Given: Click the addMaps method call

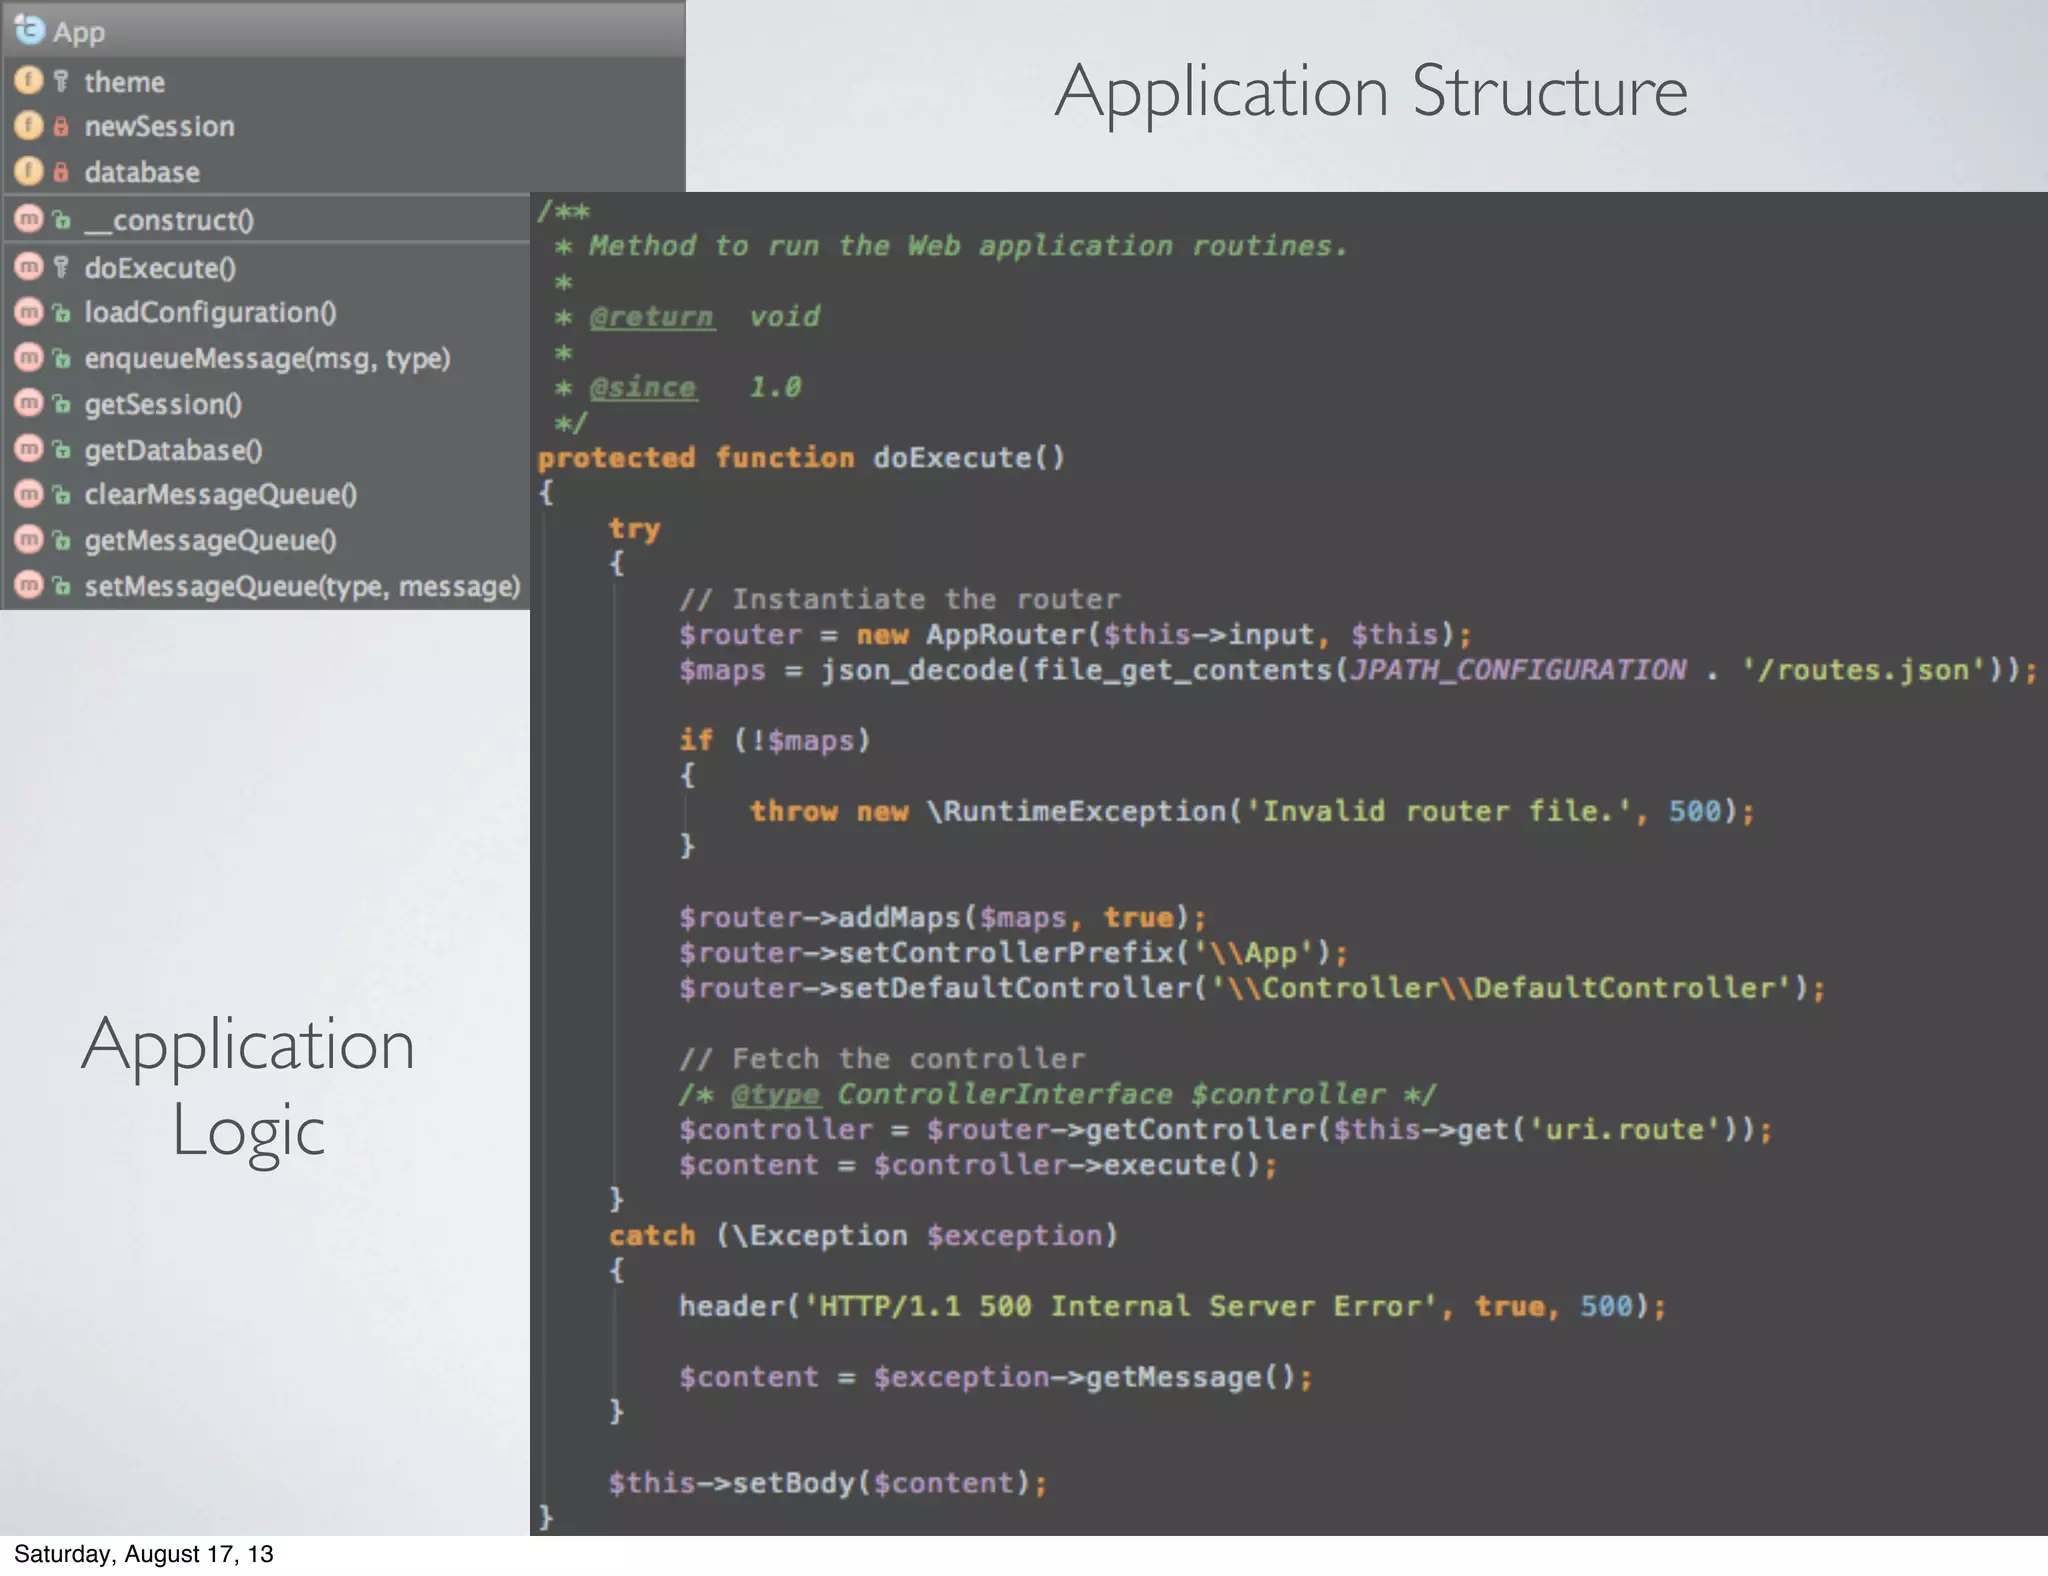Looking at the screenshot, I should click(x=898, y=918).
